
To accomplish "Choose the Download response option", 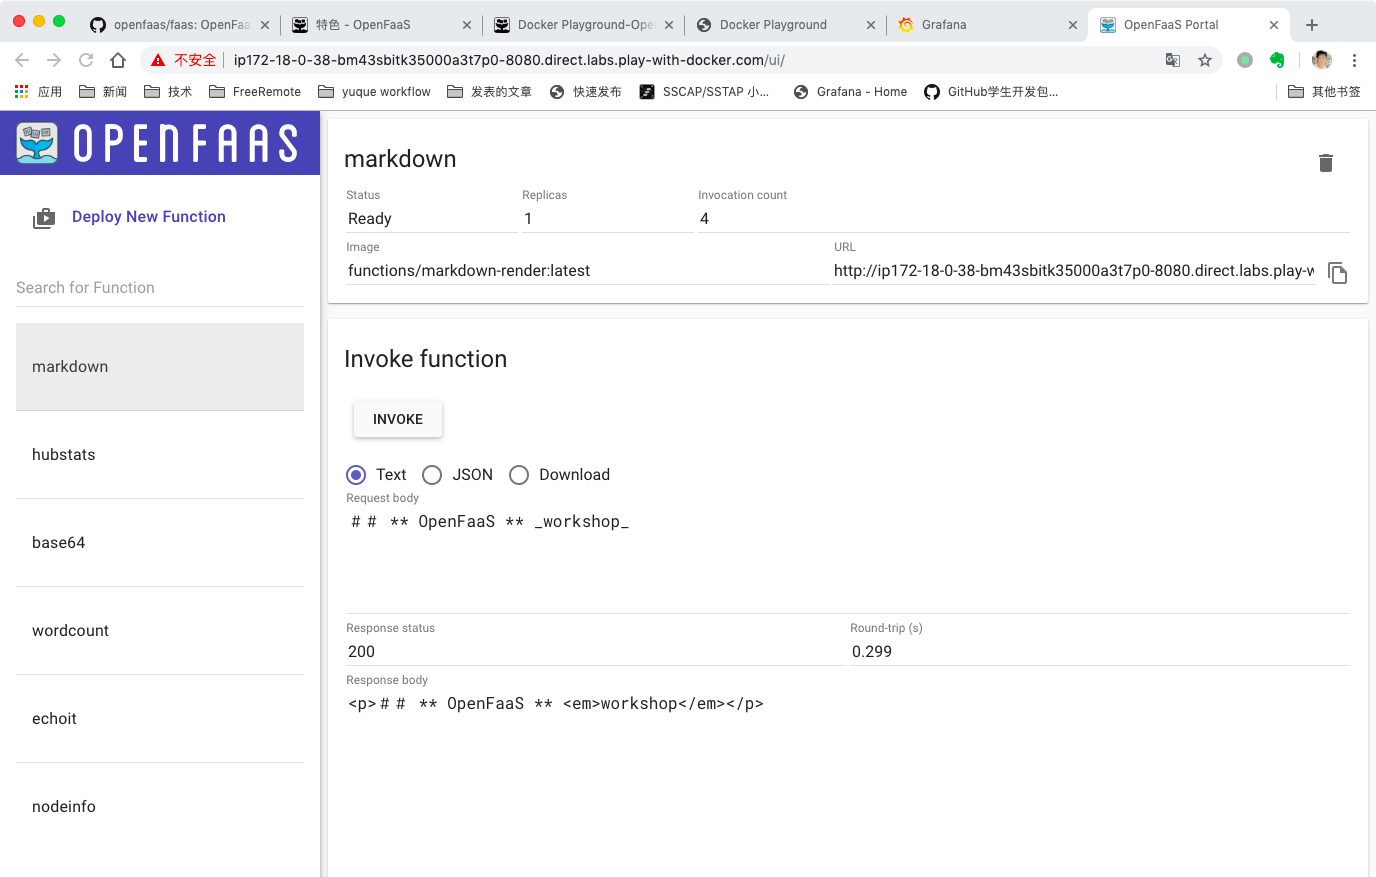I will click(x=519, y=475).
